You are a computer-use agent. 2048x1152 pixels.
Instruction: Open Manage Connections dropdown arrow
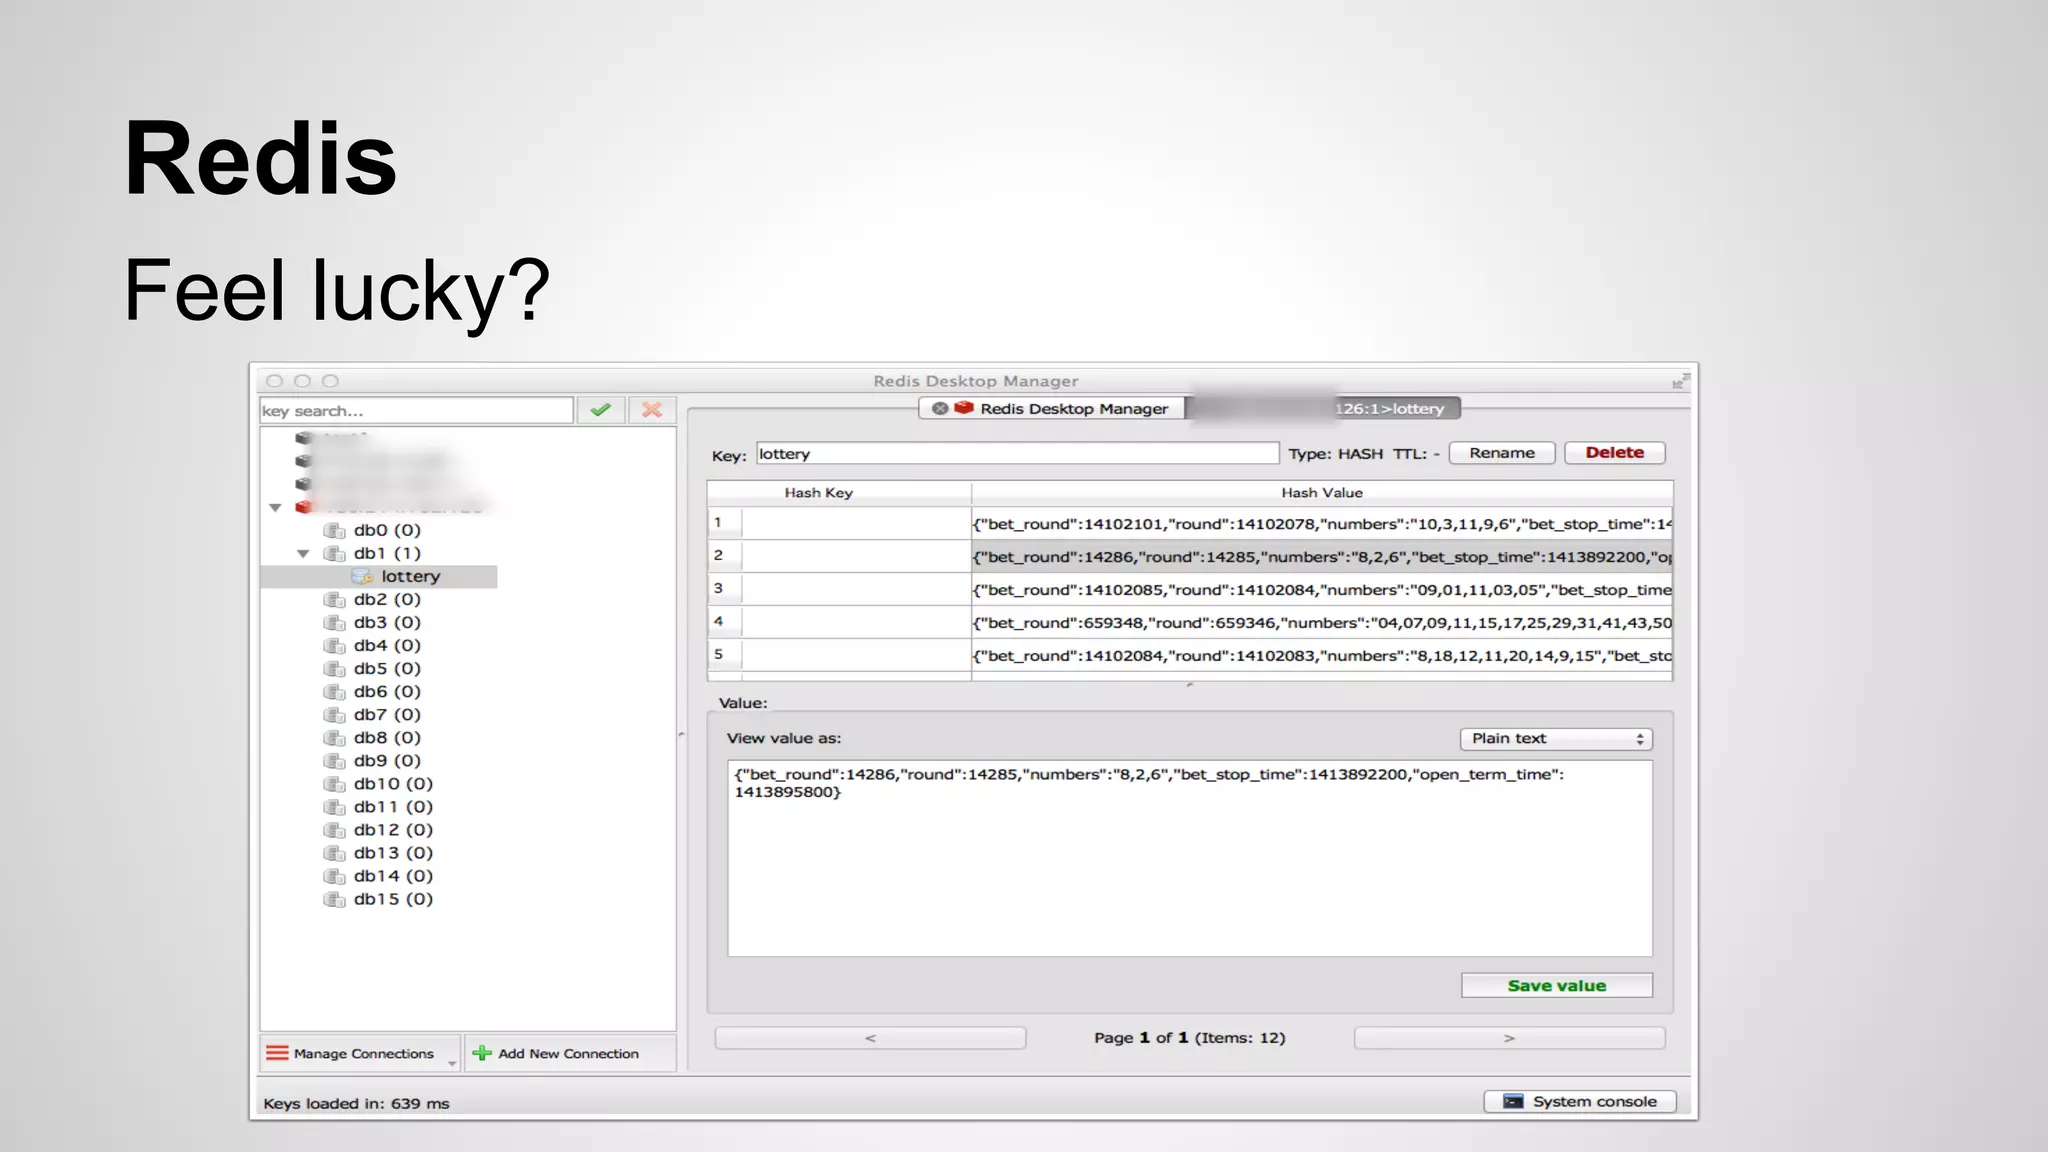[452, 1064]
